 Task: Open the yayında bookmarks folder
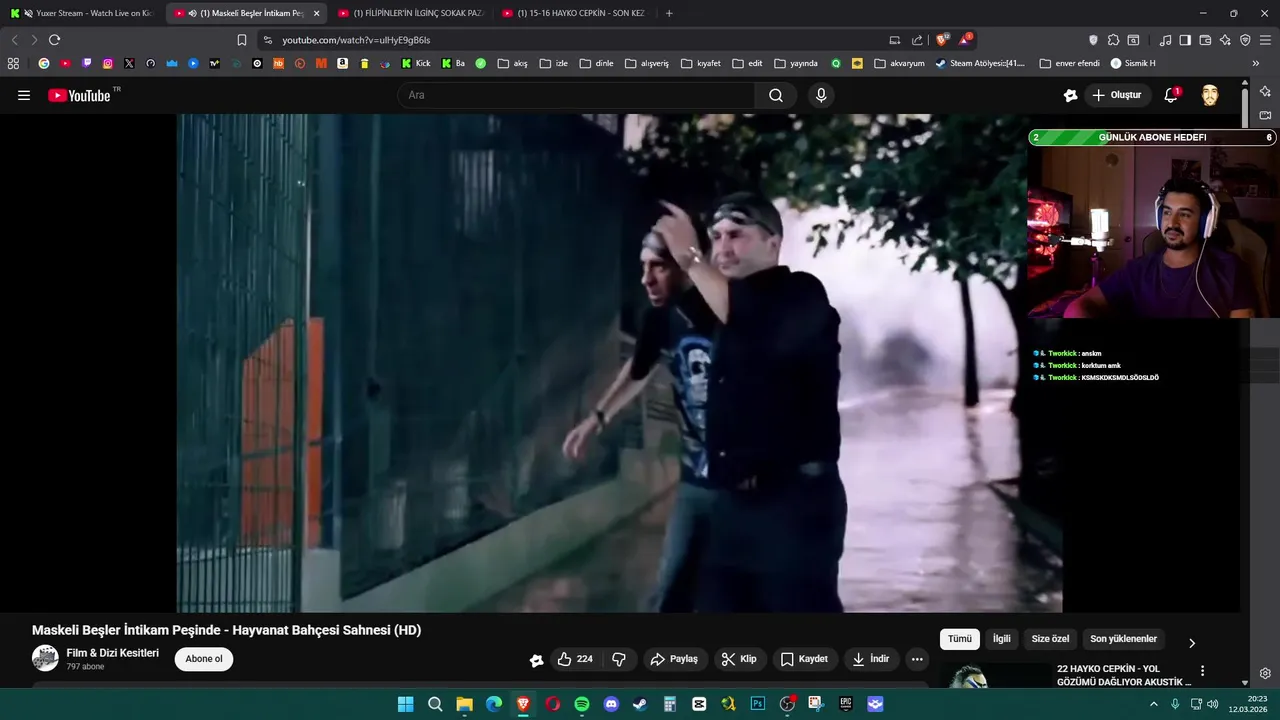pos(795,63)
